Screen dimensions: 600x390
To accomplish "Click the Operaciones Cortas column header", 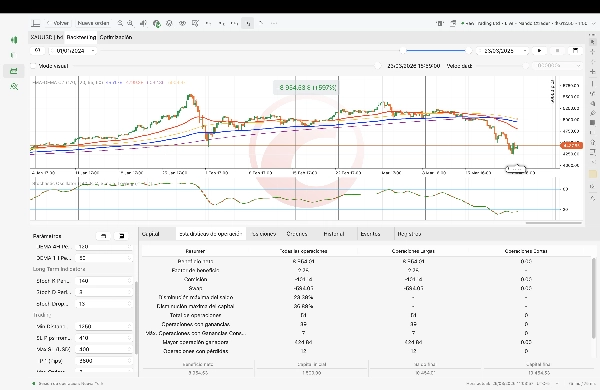I will coord(526,251).
